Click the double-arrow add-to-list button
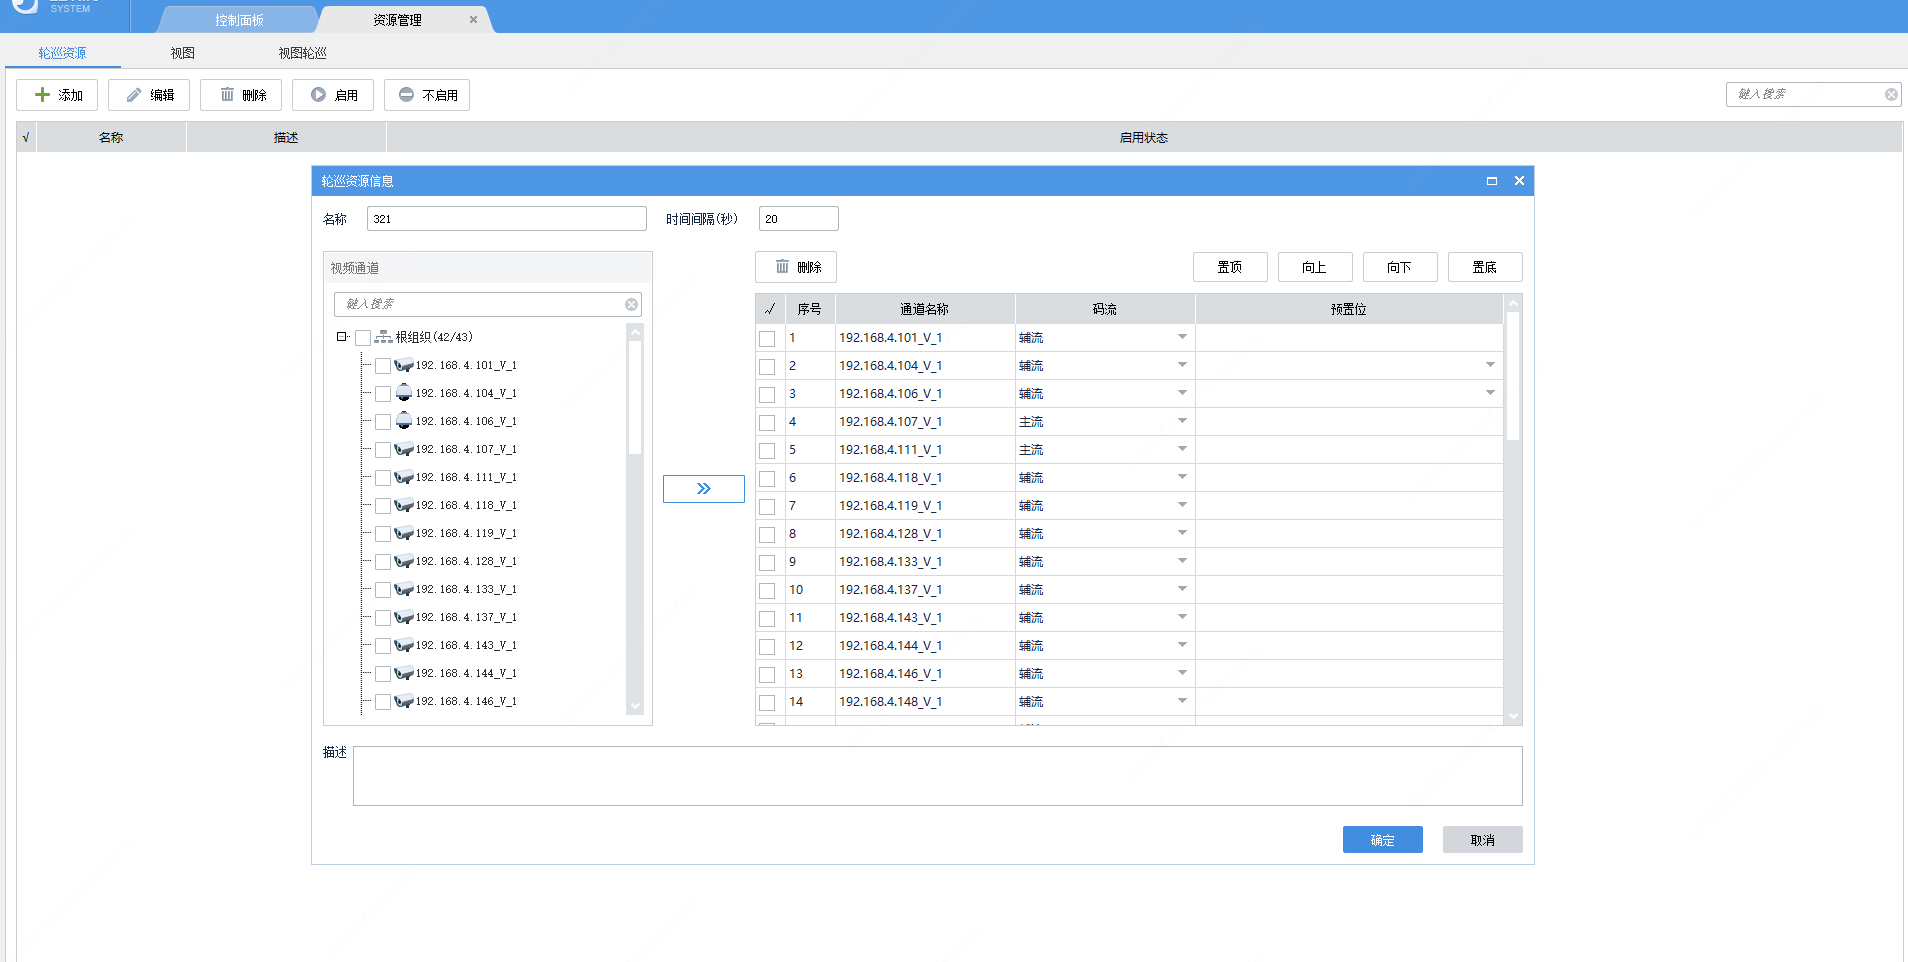Viewport: 1908px width, 962px height. [x=704, y=489]
